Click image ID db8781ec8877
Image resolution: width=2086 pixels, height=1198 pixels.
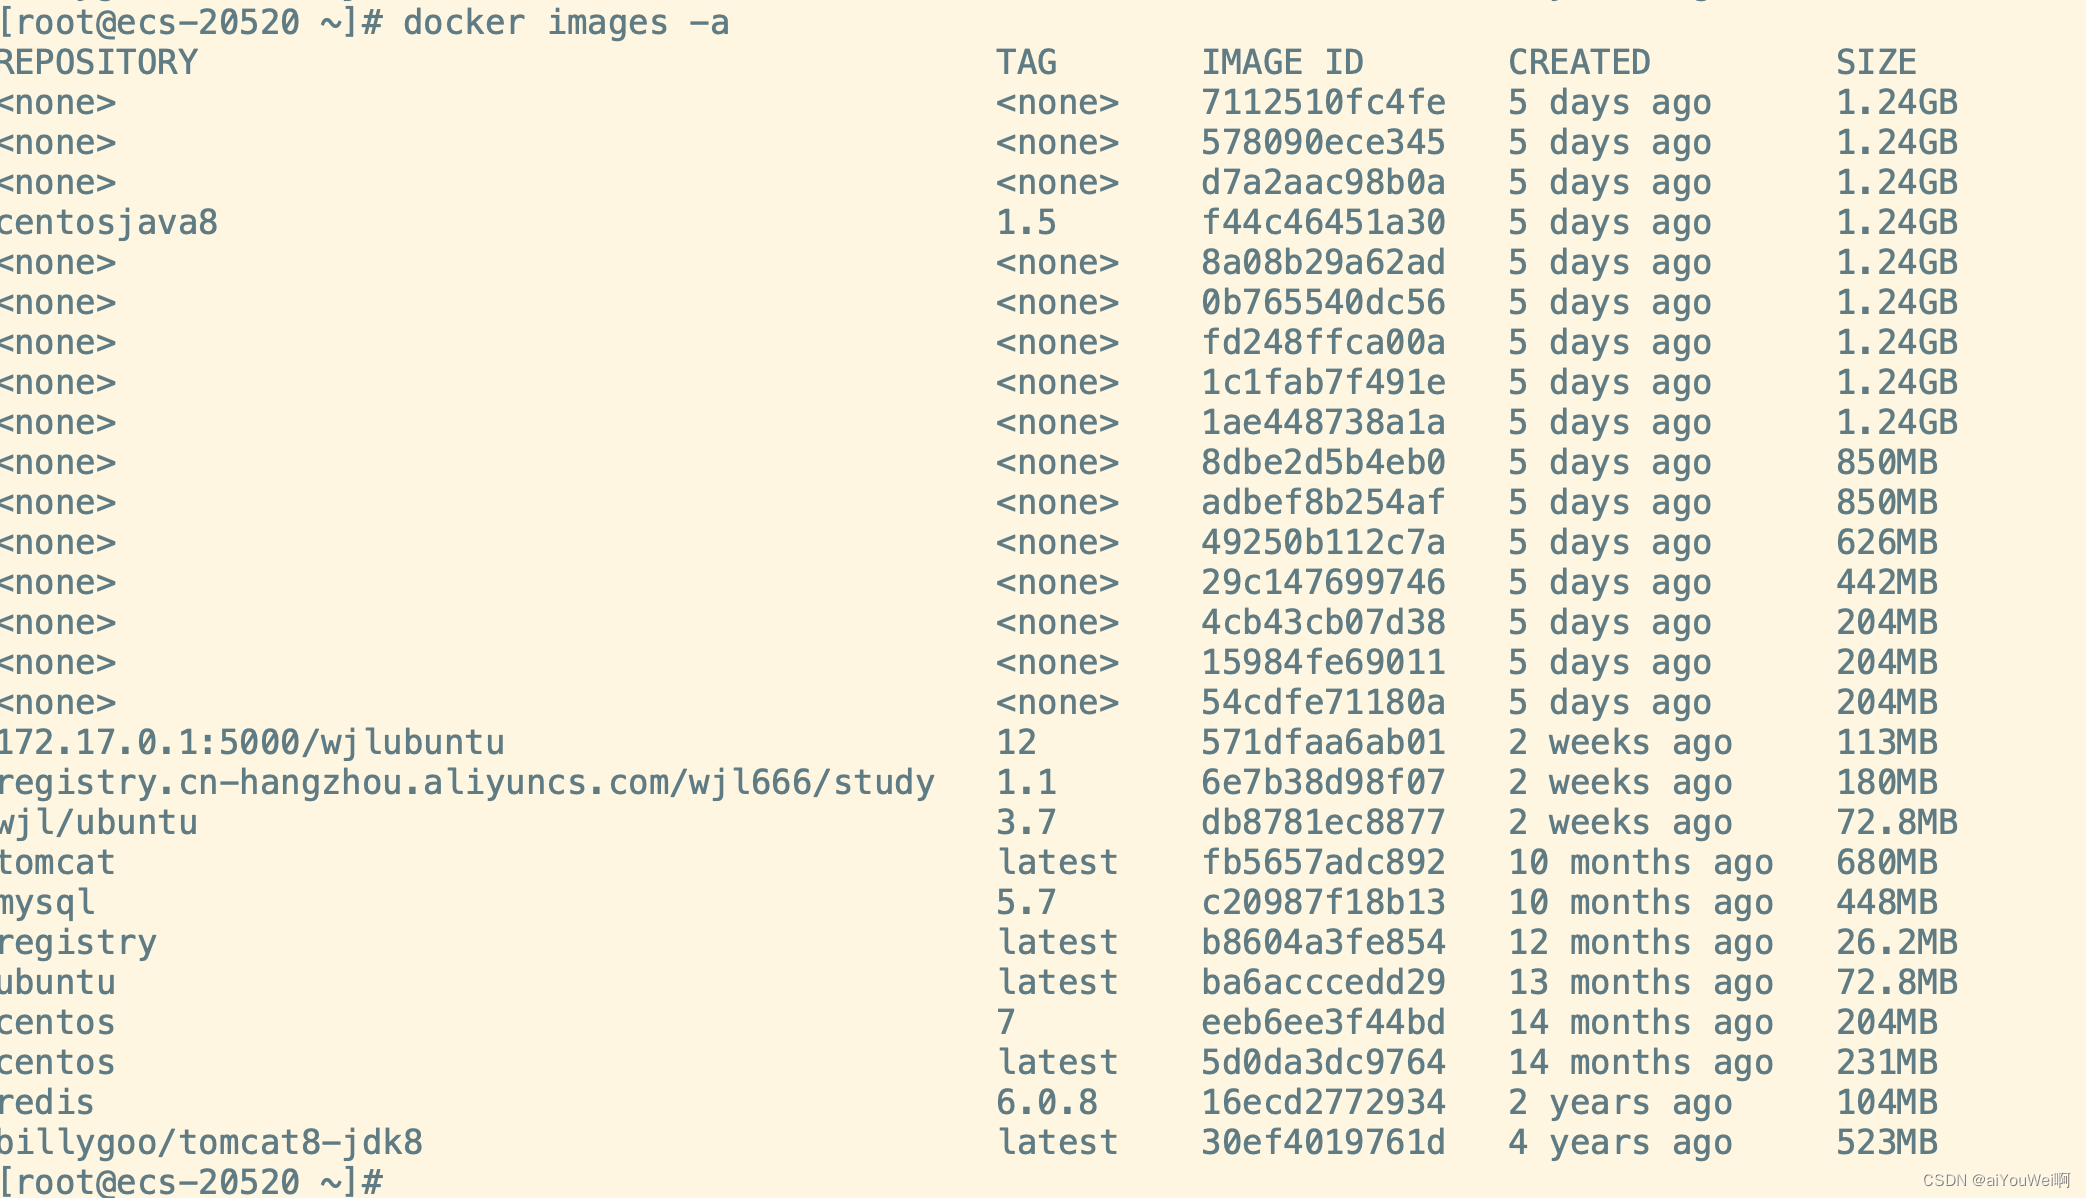pos(1323,822)
